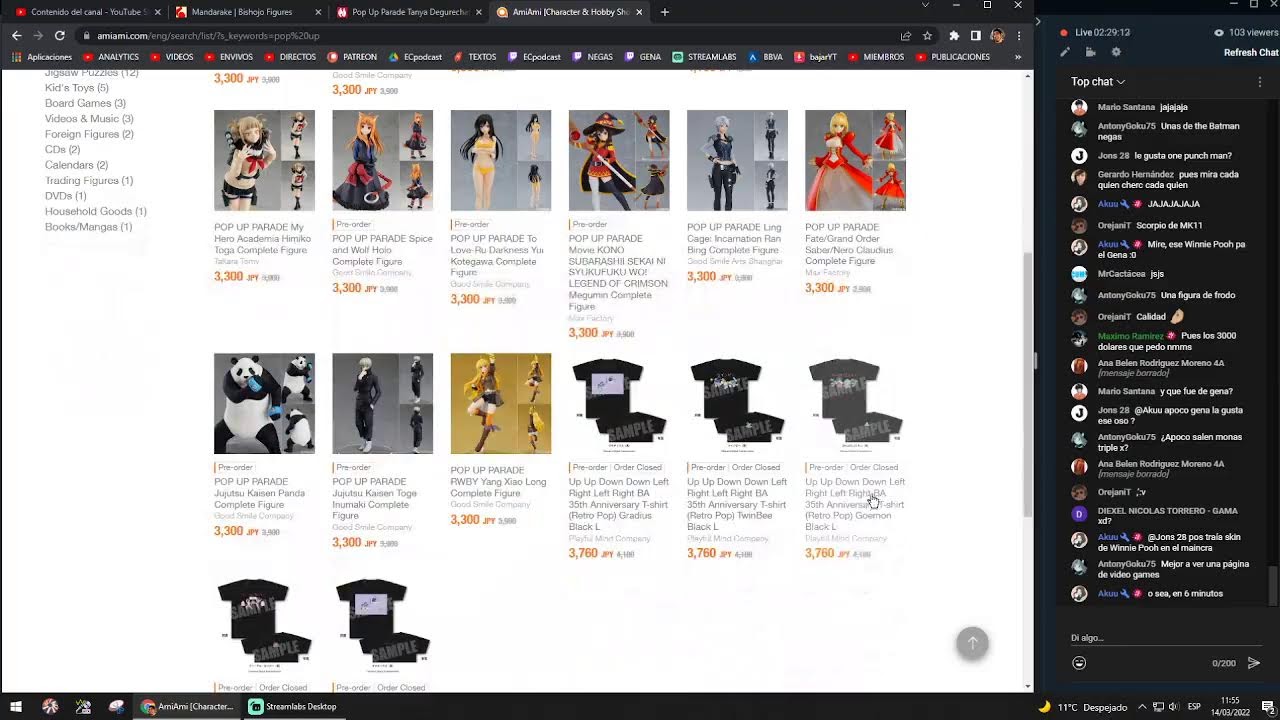Open the RWBY Yang Xiao Long thumbnail

pyautogui.click(x=500, y=404)
